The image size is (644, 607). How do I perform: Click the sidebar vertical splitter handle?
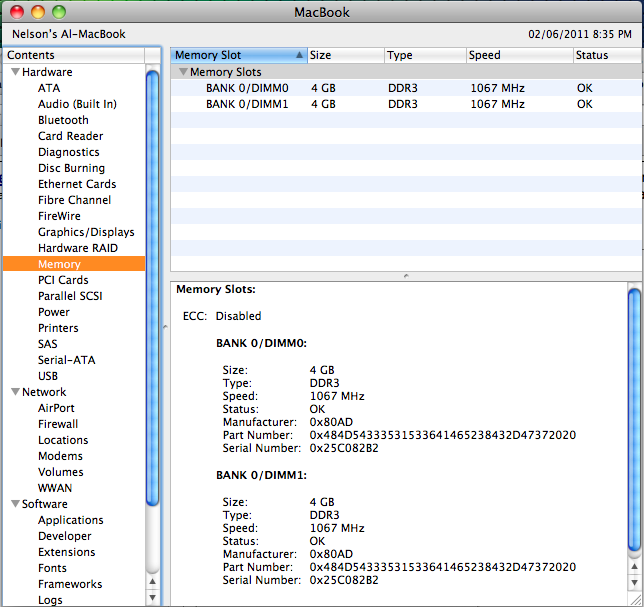click(x=165, y=327)
